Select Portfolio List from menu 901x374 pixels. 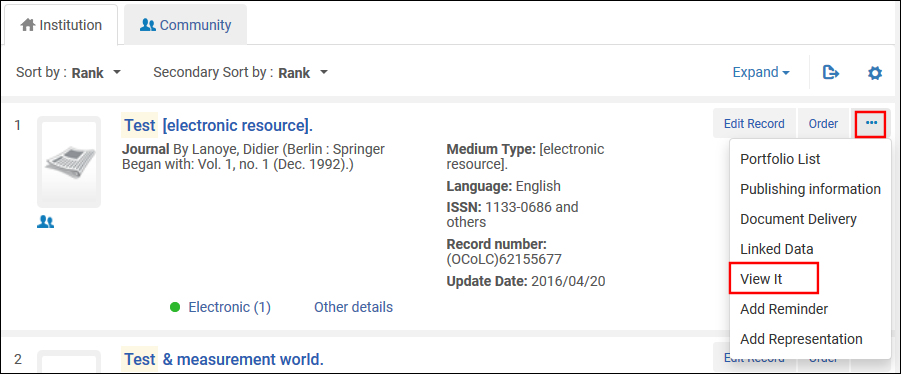pyautogui.click(x=810, y=159)
